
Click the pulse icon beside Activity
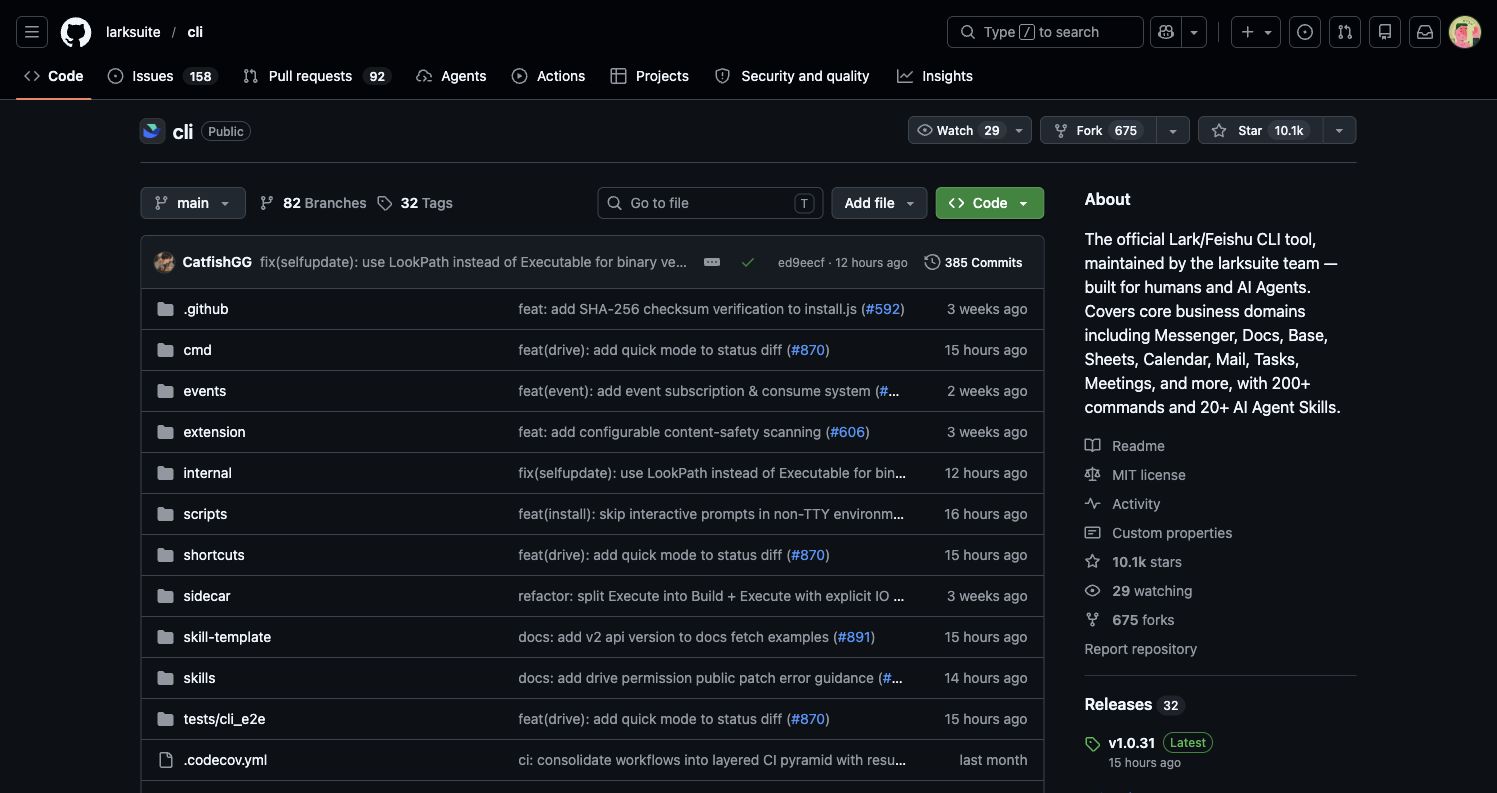1093,504
